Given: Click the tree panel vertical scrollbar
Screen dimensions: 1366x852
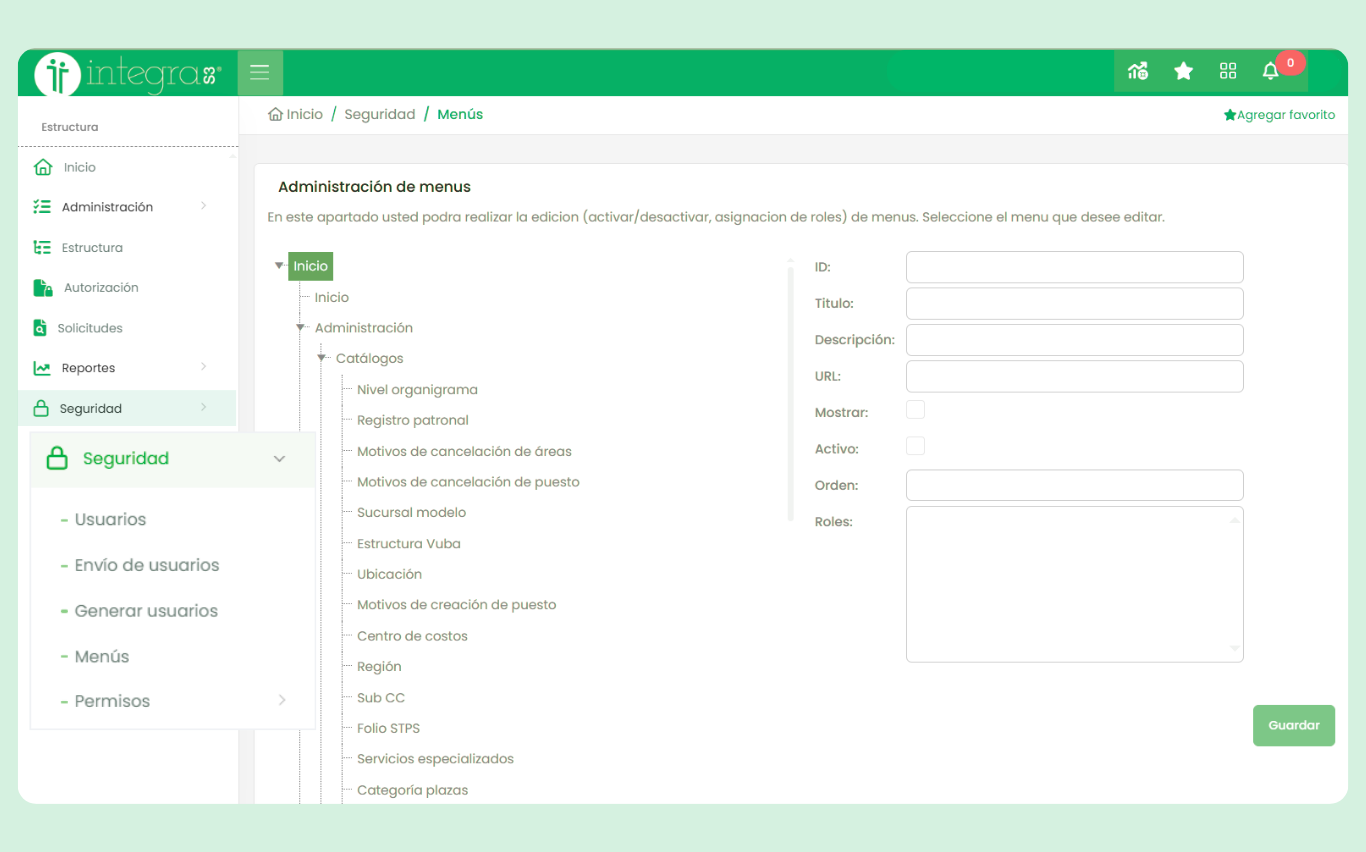Looking at the screenshot, I should coord(790,392).
